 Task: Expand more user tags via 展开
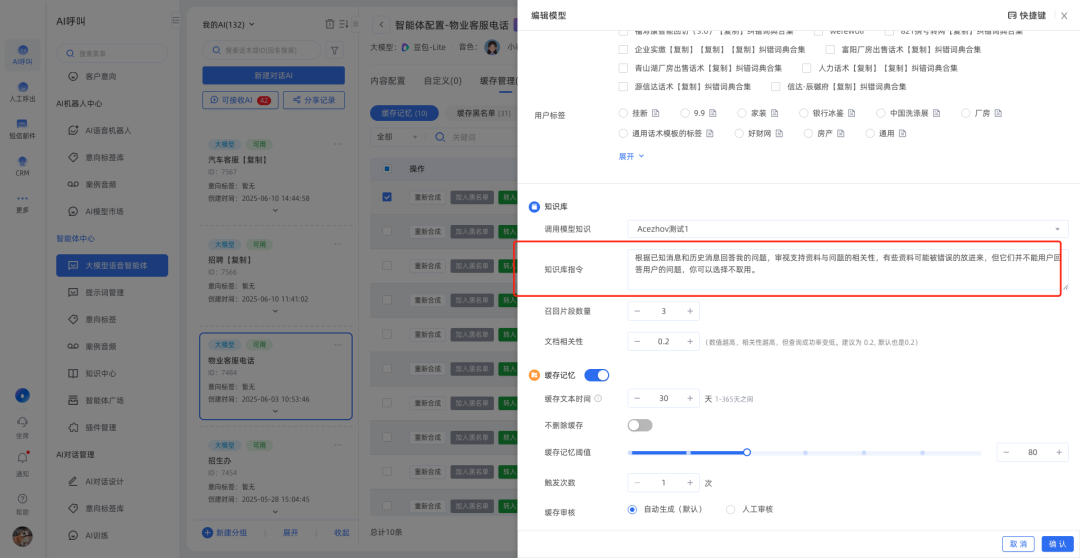click(631, 156)
